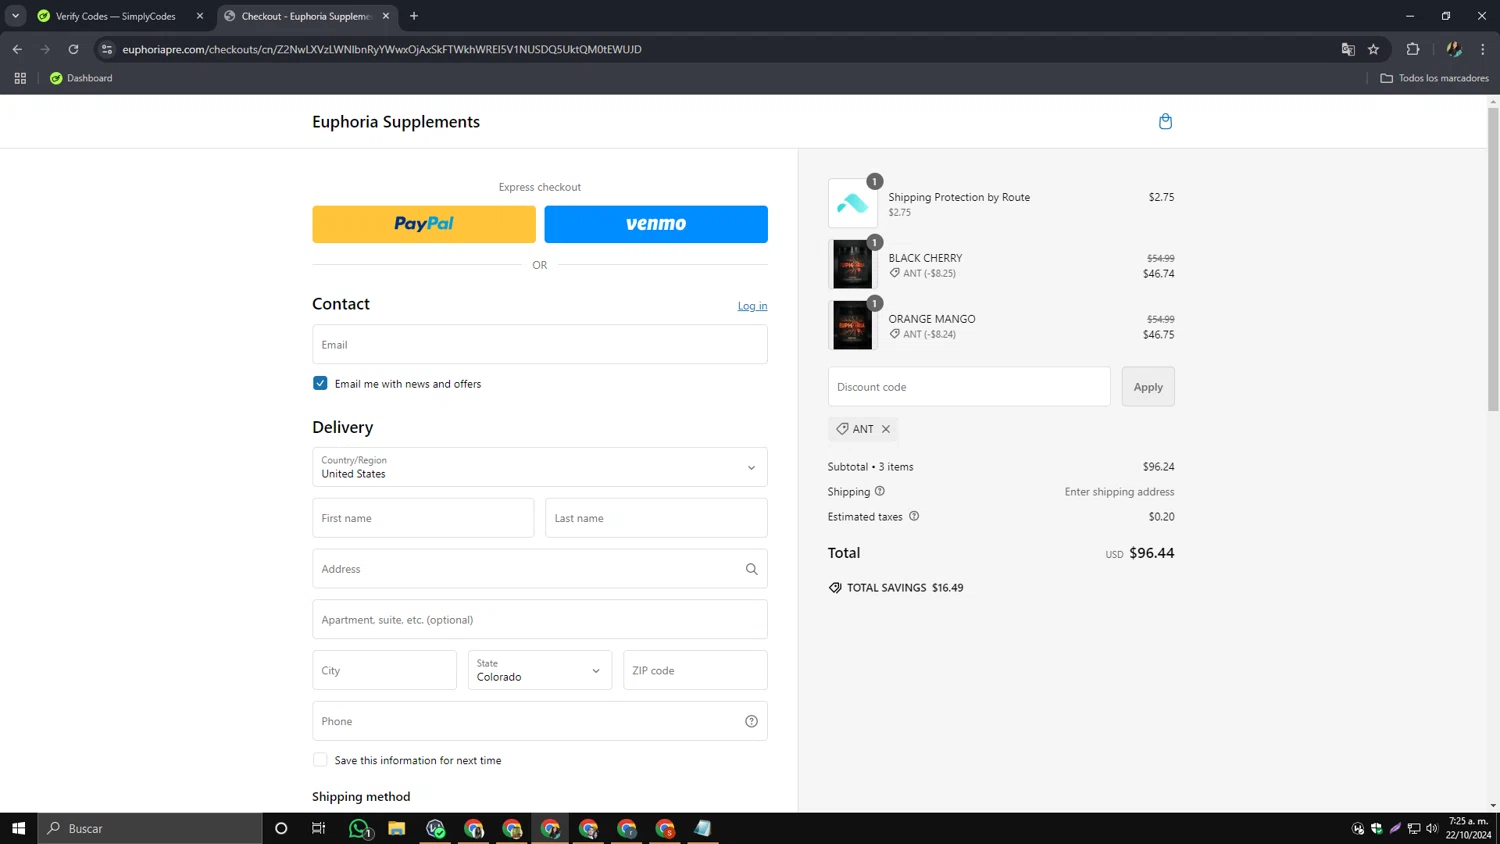Screen dimensions: 1500x844
Task: Open the volume control in system tray
Action: (1432, 828)
